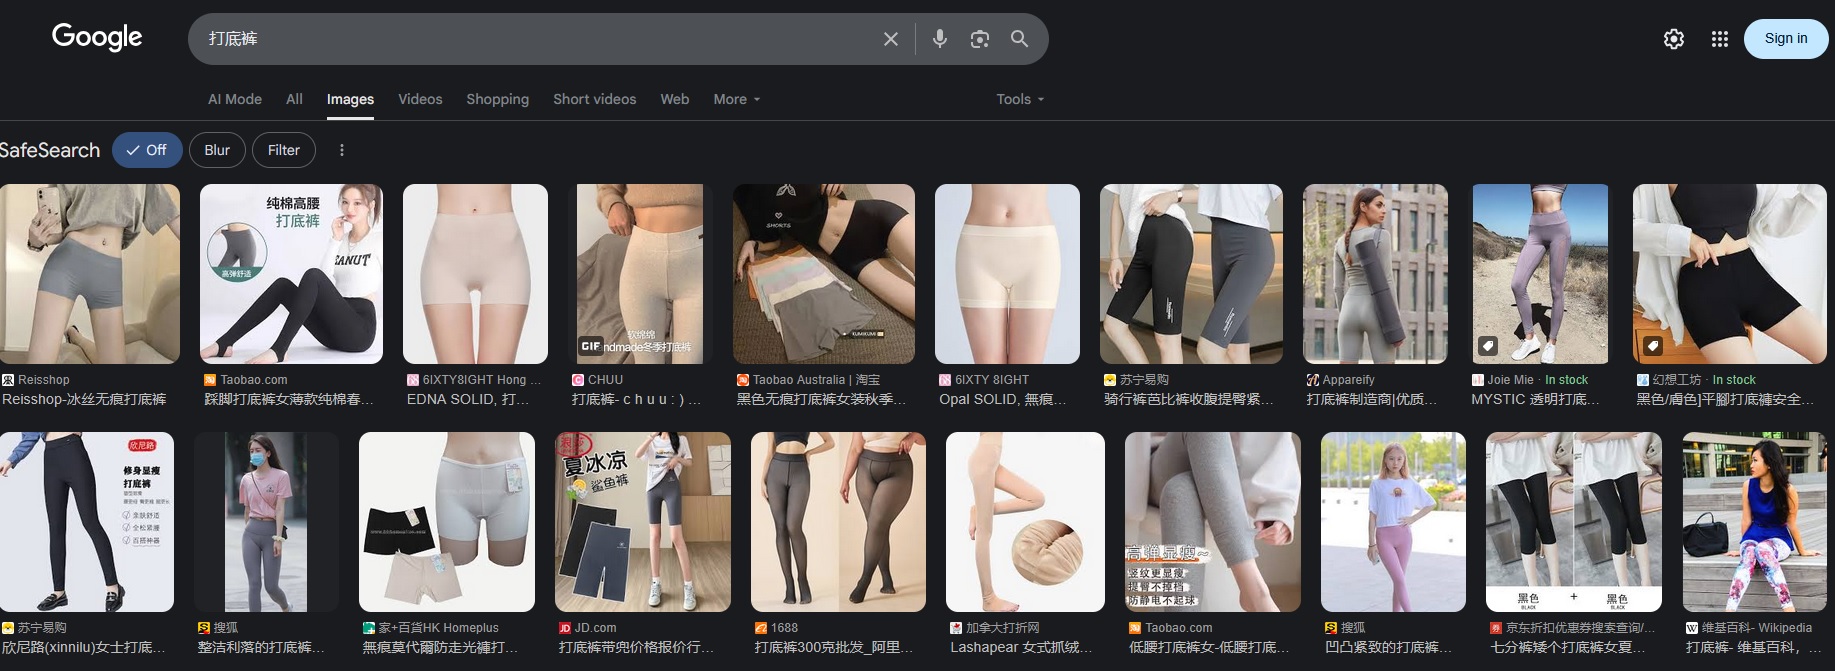Screen dimensions: 1835x671
Task: Click the 加拿大打折网 source name
Action: [x=1002, y=628]
